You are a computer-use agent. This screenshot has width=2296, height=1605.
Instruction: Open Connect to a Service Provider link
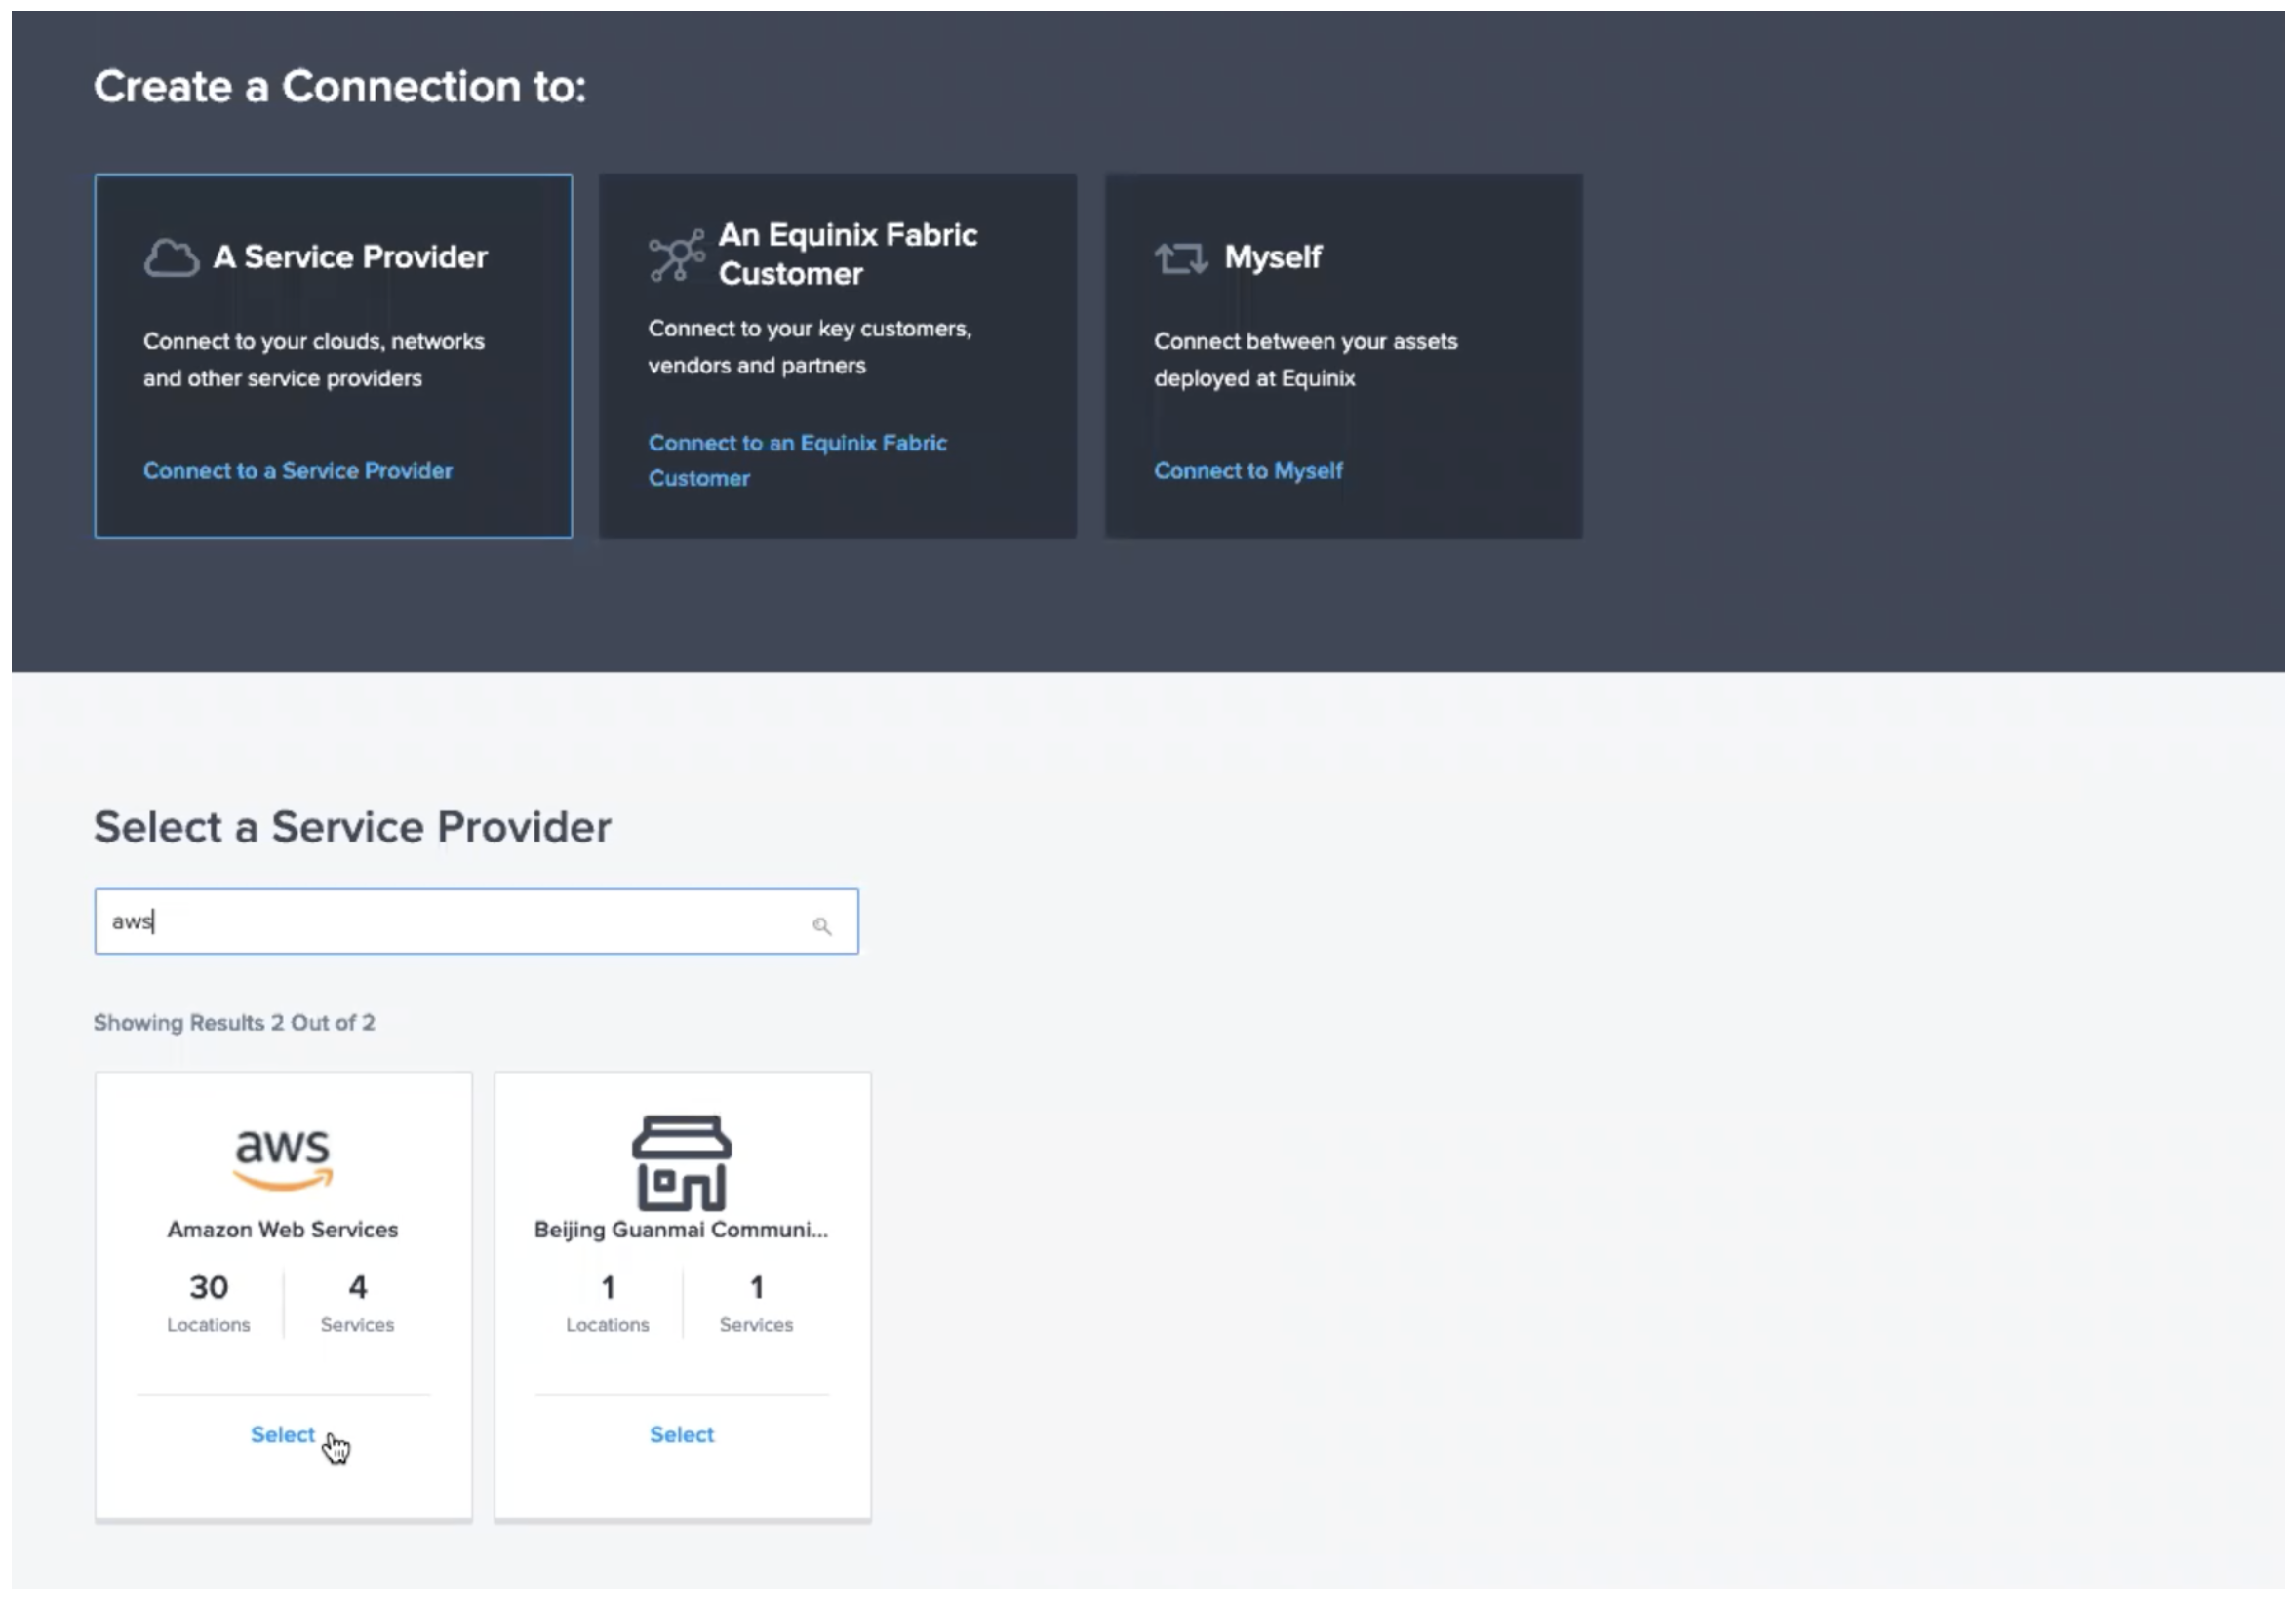298,471
